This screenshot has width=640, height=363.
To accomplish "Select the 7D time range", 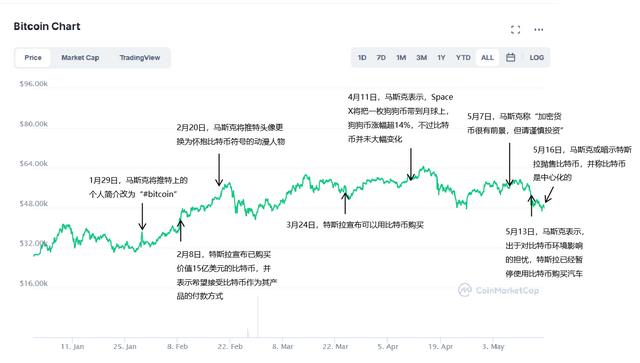I will pos(381,58).
